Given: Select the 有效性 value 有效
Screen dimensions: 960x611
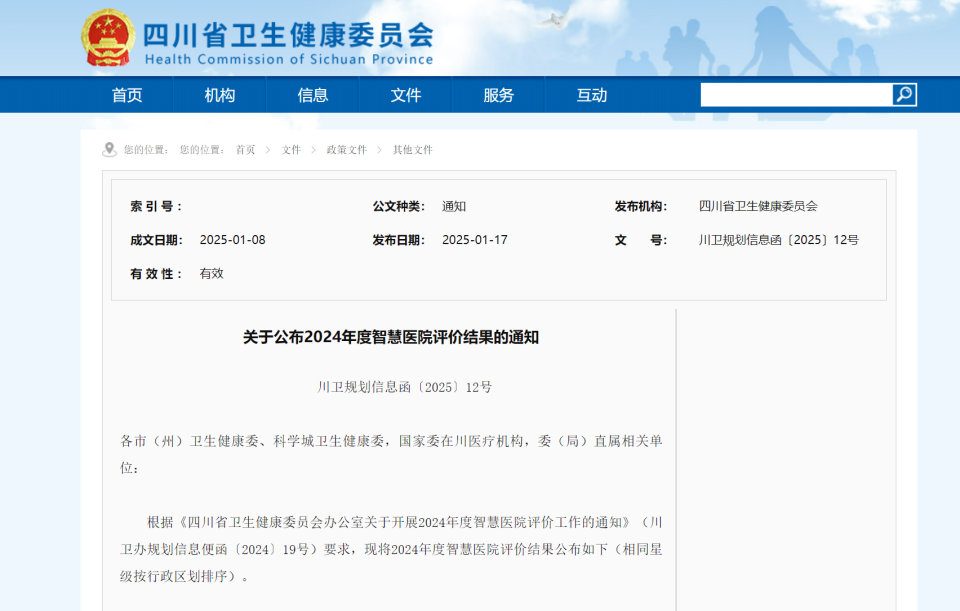Looking at the screenshot, I should coord(211,274).
